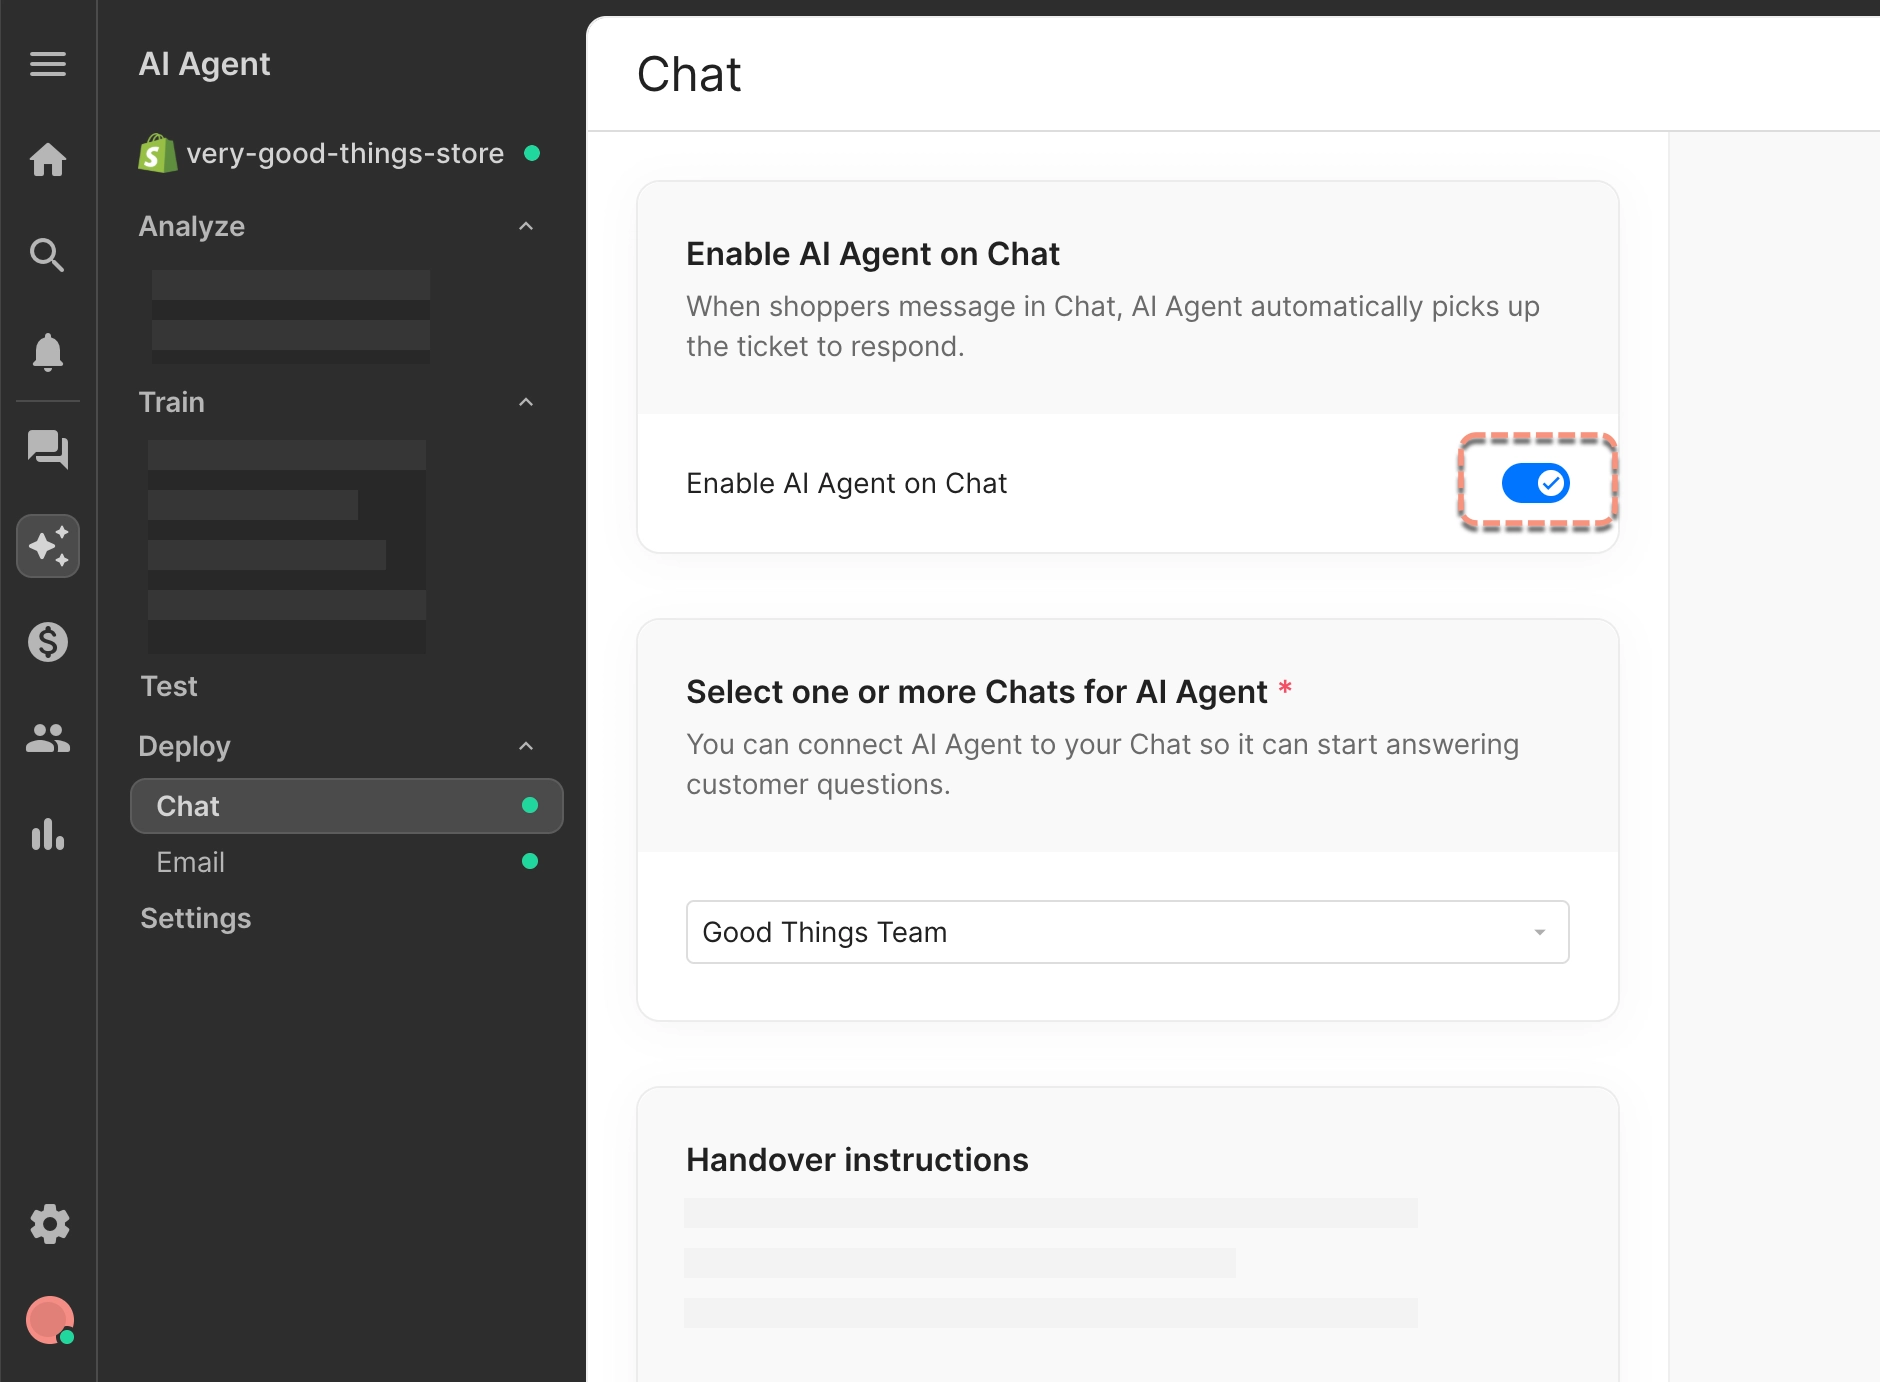Collapse the Deploy section
The height and width of the screenshot is (1382, 1880).
tap(527, 747)
